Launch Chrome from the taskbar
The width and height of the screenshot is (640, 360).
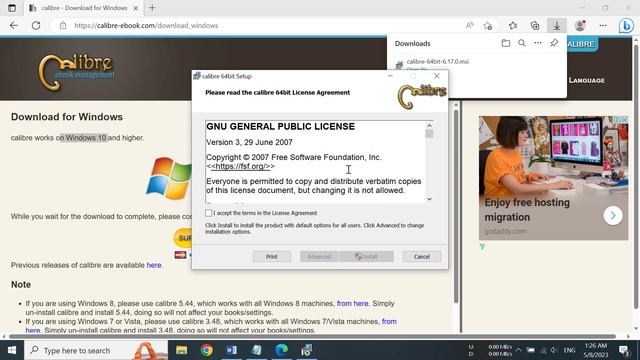pos(207,350)
